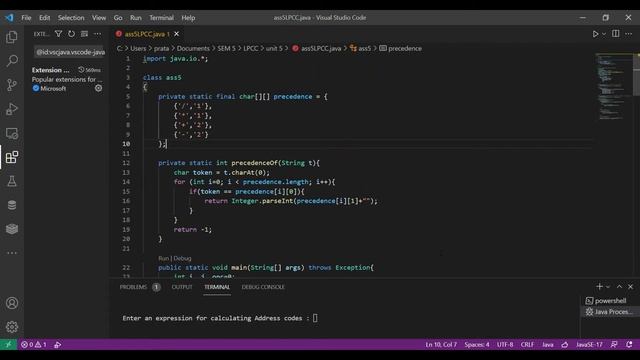Run the Java file

pyautogui.click(x=595, y=34)
